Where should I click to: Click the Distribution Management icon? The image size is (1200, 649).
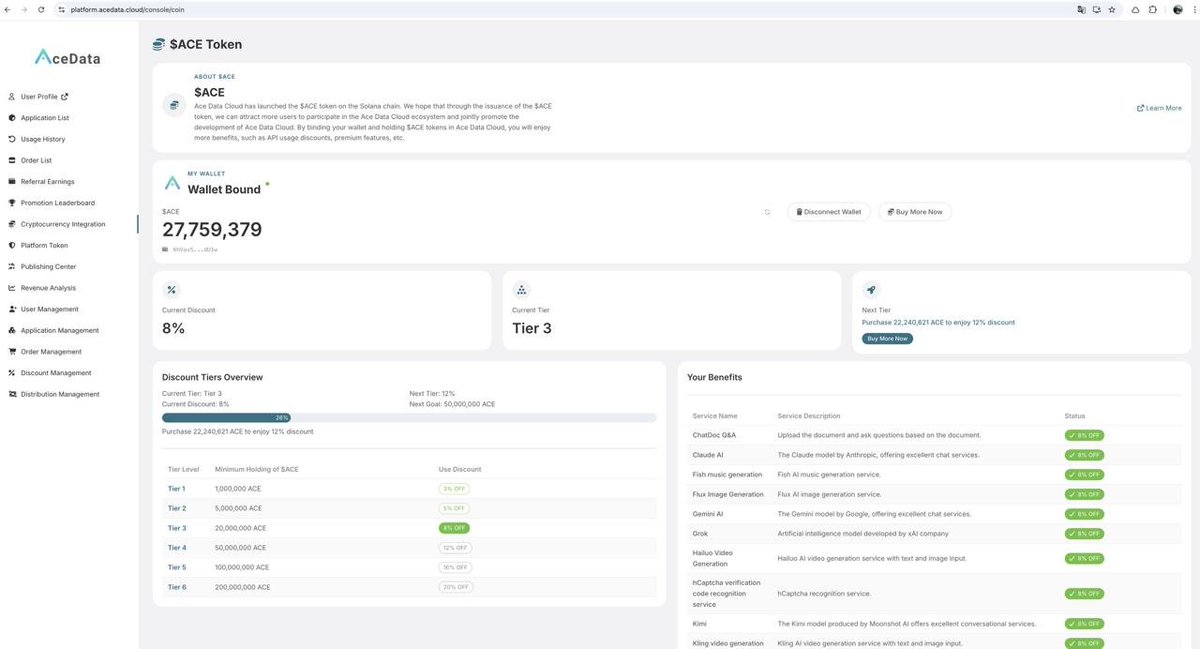[x=12, y=394]
